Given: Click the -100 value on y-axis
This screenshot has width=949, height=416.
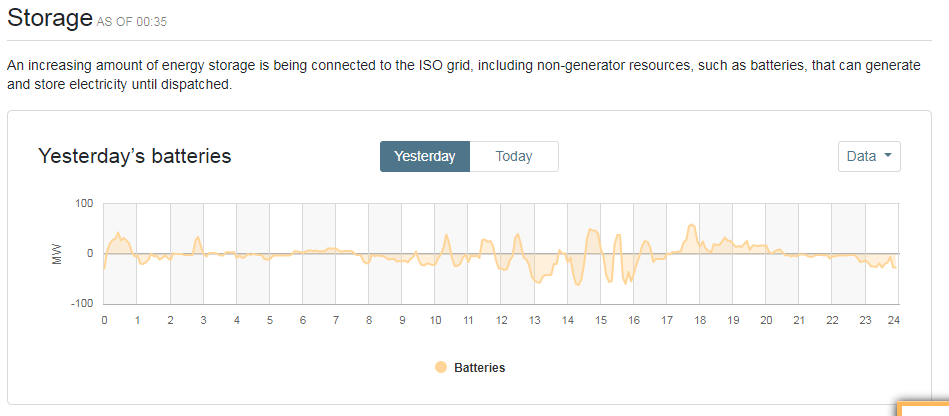Looking at the screenshot, I should point(83,303).
